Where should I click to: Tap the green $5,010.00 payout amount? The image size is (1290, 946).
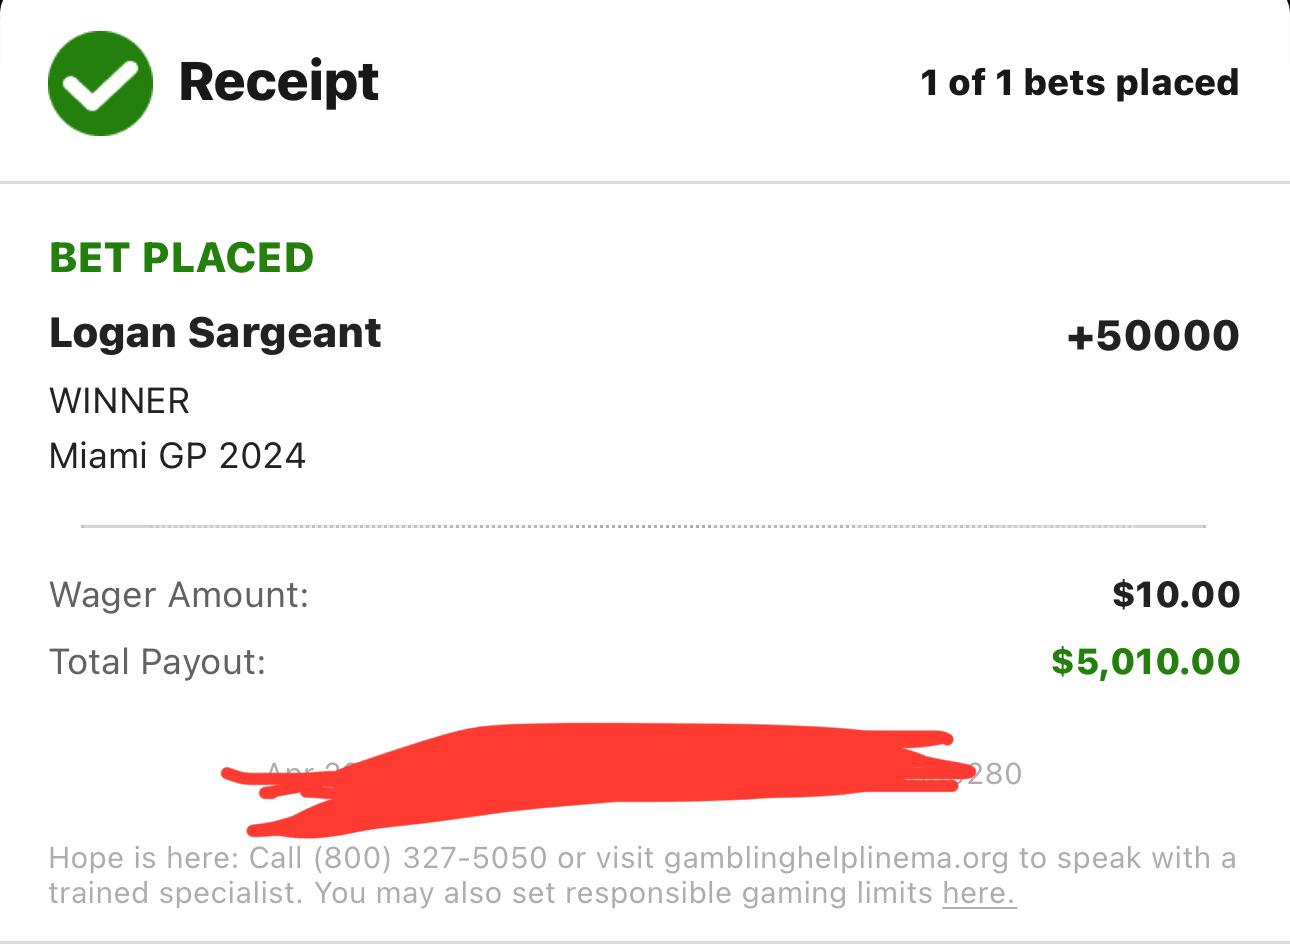pos(1145,662)
